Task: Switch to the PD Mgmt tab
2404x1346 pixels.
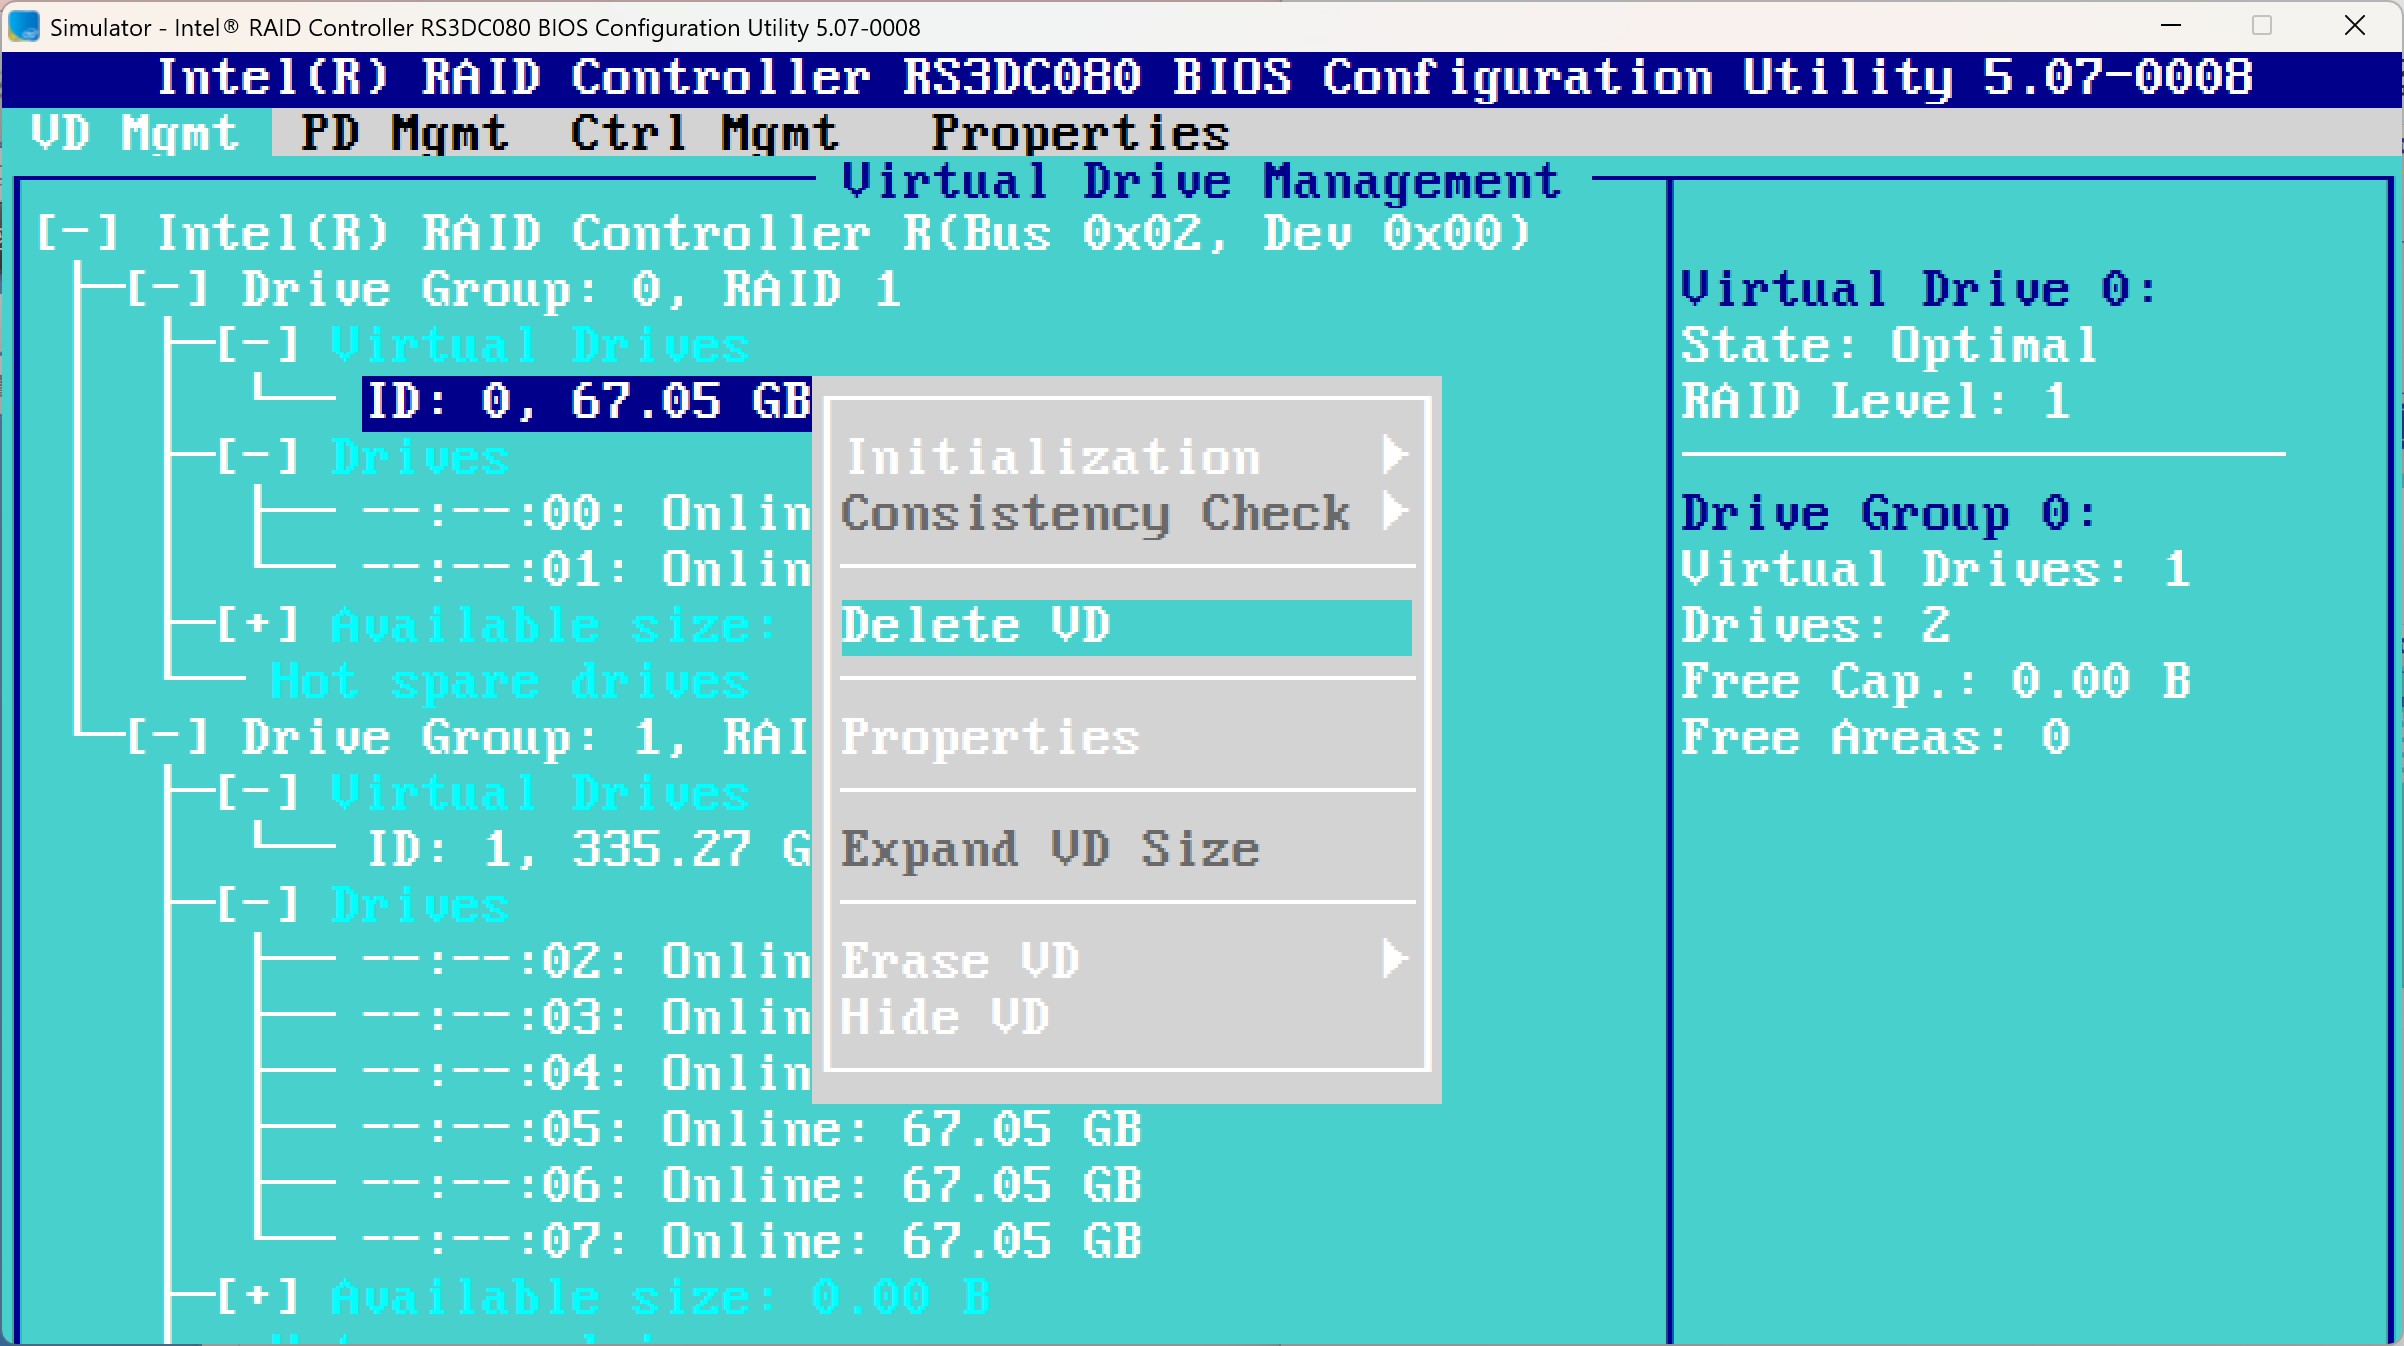Action: point(404,133)
